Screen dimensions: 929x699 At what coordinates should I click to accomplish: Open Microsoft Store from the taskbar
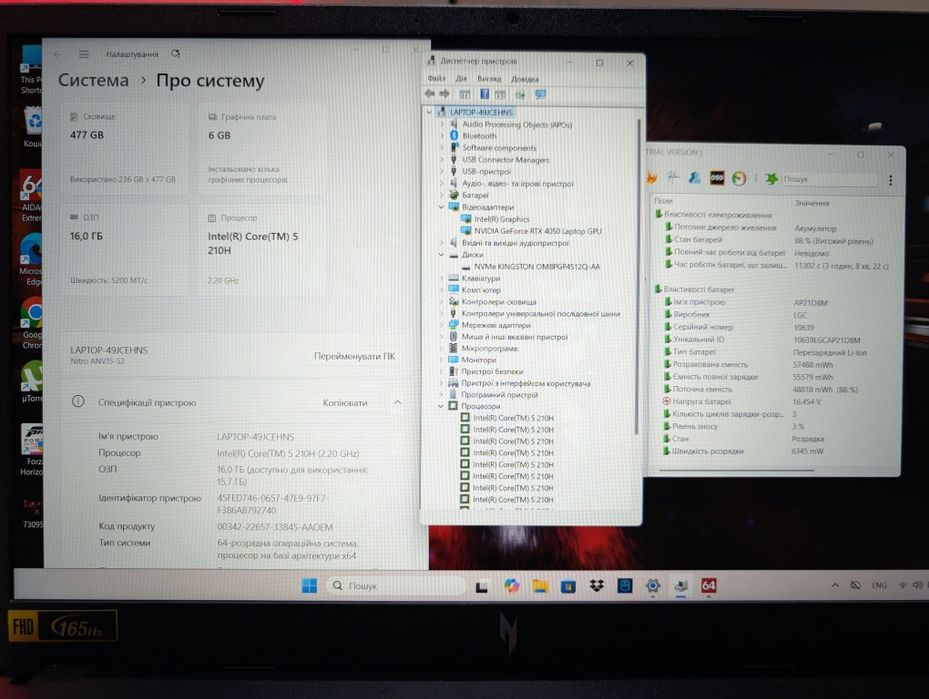(568, 586)
